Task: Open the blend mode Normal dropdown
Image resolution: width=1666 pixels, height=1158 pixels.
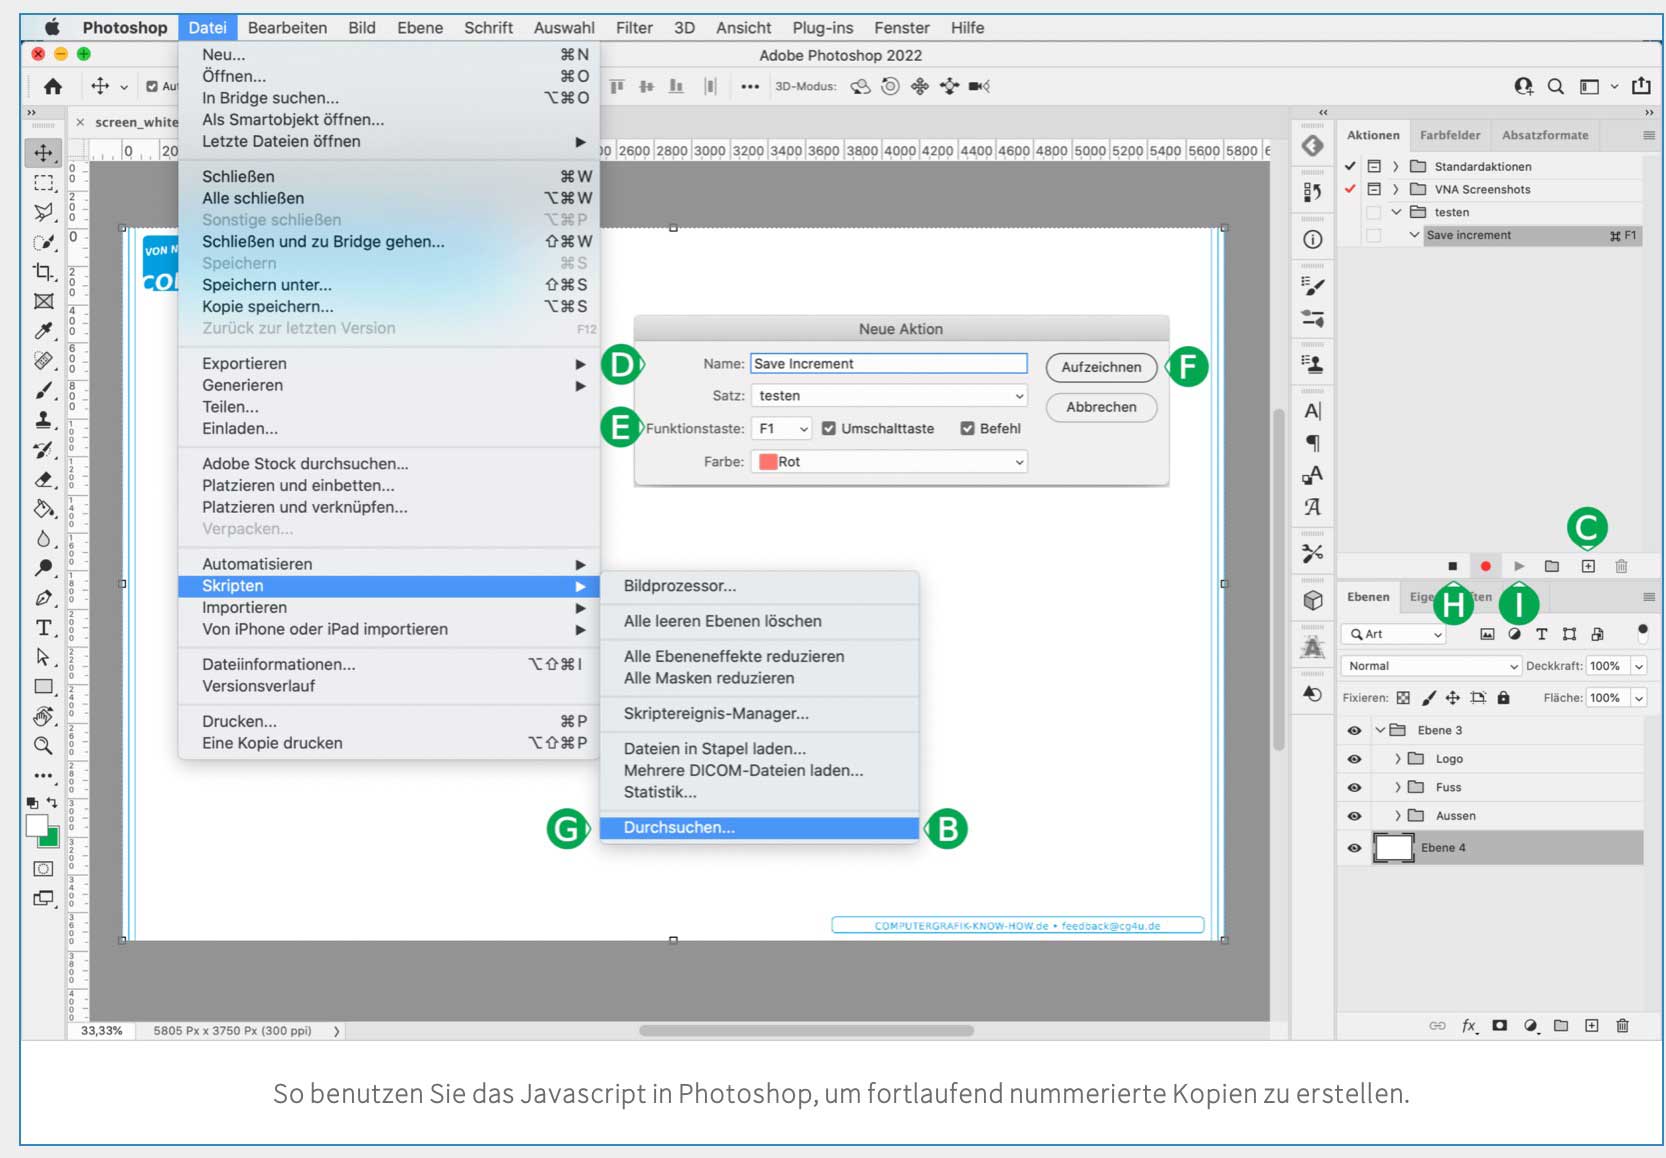Action: pos(1431,666)
